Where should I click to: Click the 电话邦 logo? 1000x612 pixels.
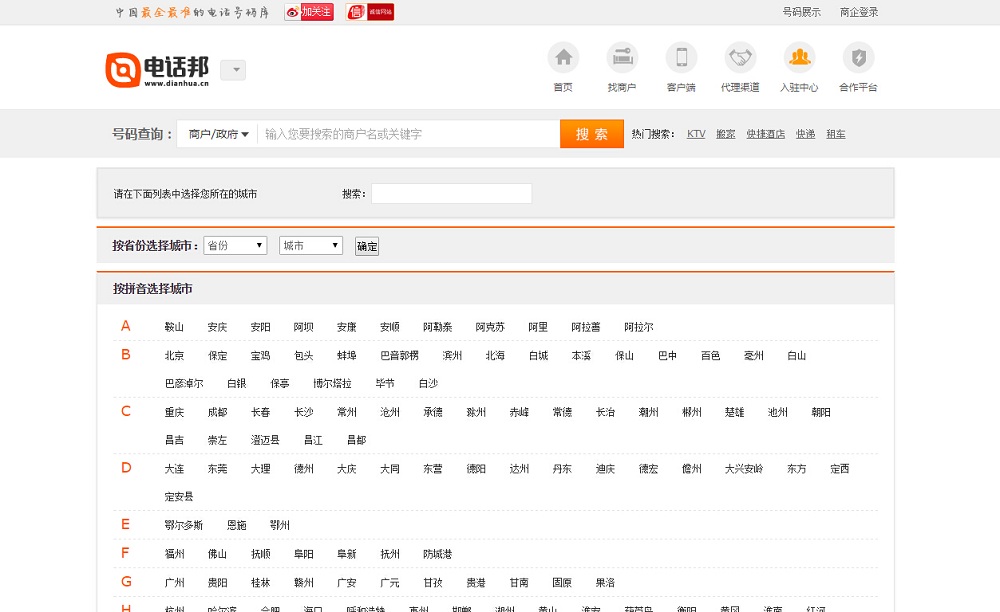[x=158, y=69]
